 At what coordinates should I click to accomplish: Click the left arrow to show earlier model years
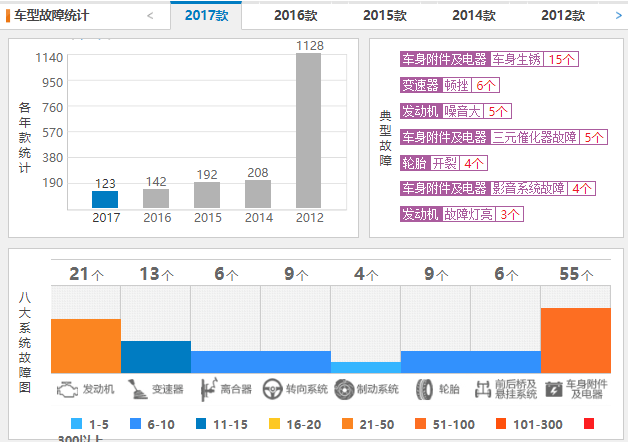pyautogui.click(x=150, y=16)
